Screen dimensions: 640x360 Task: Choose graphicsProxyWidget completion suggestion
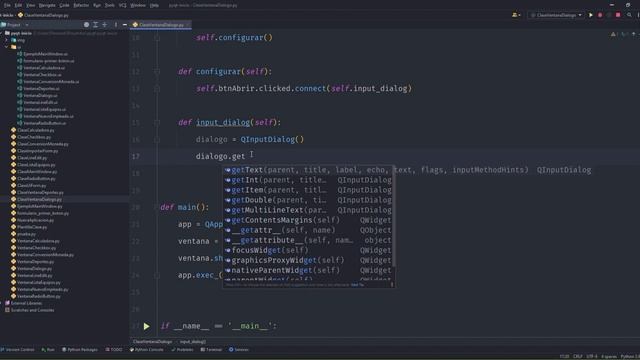tap(308, 260)
